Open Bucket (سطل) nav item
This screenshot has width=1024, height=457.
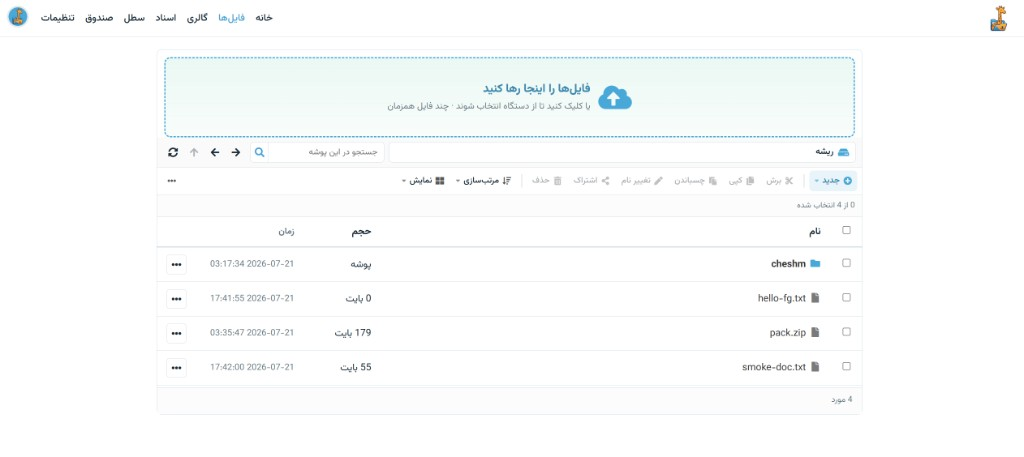pos(134,18)
